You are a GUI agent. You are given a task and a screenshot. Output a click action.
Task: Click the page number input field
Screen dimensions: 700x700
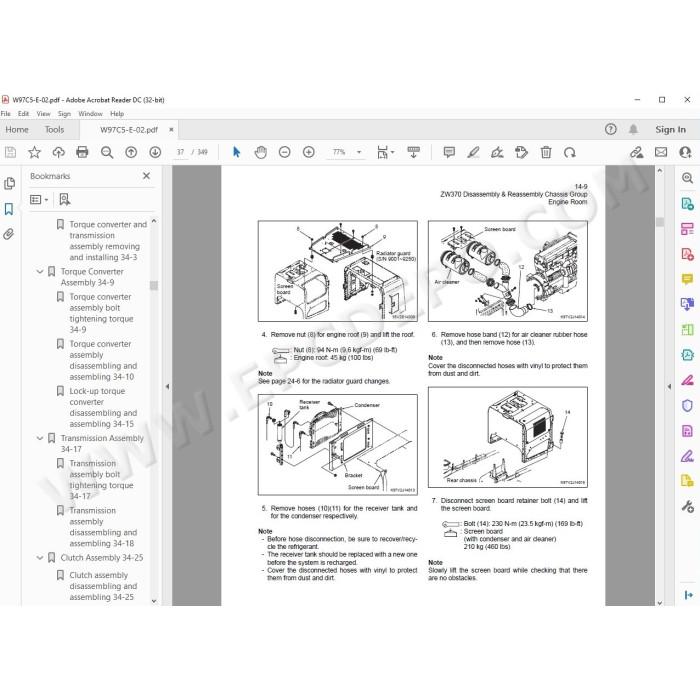tap(180, 152)
